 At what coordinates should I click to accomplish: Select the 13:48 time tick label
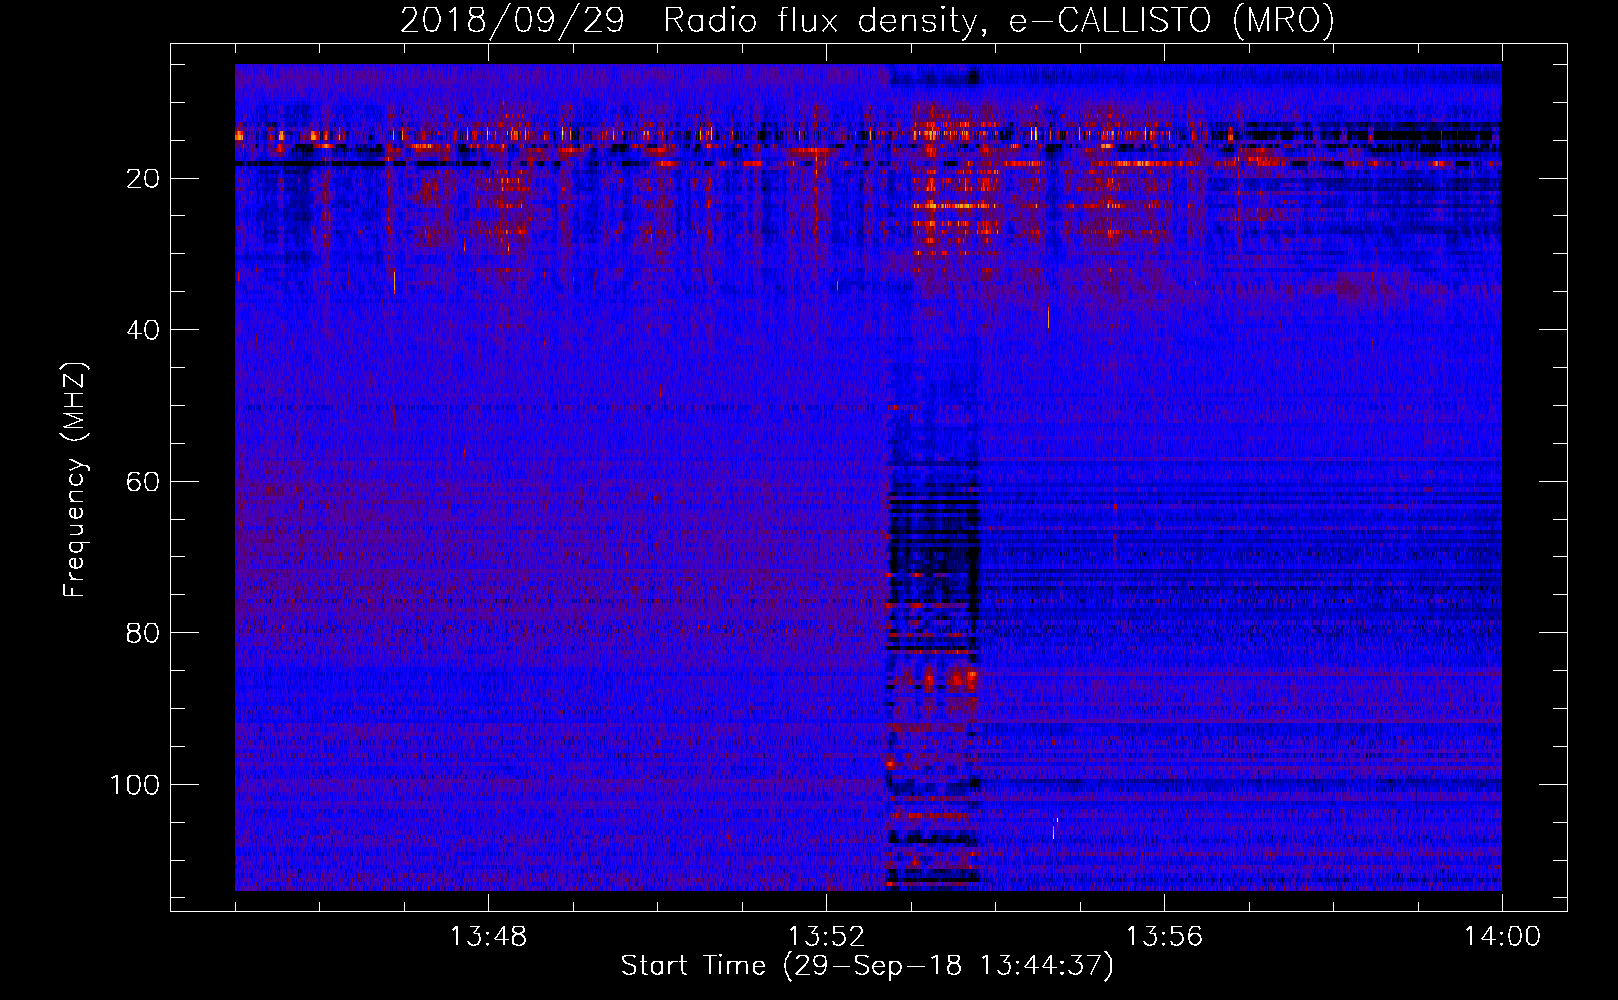point(488,937)
